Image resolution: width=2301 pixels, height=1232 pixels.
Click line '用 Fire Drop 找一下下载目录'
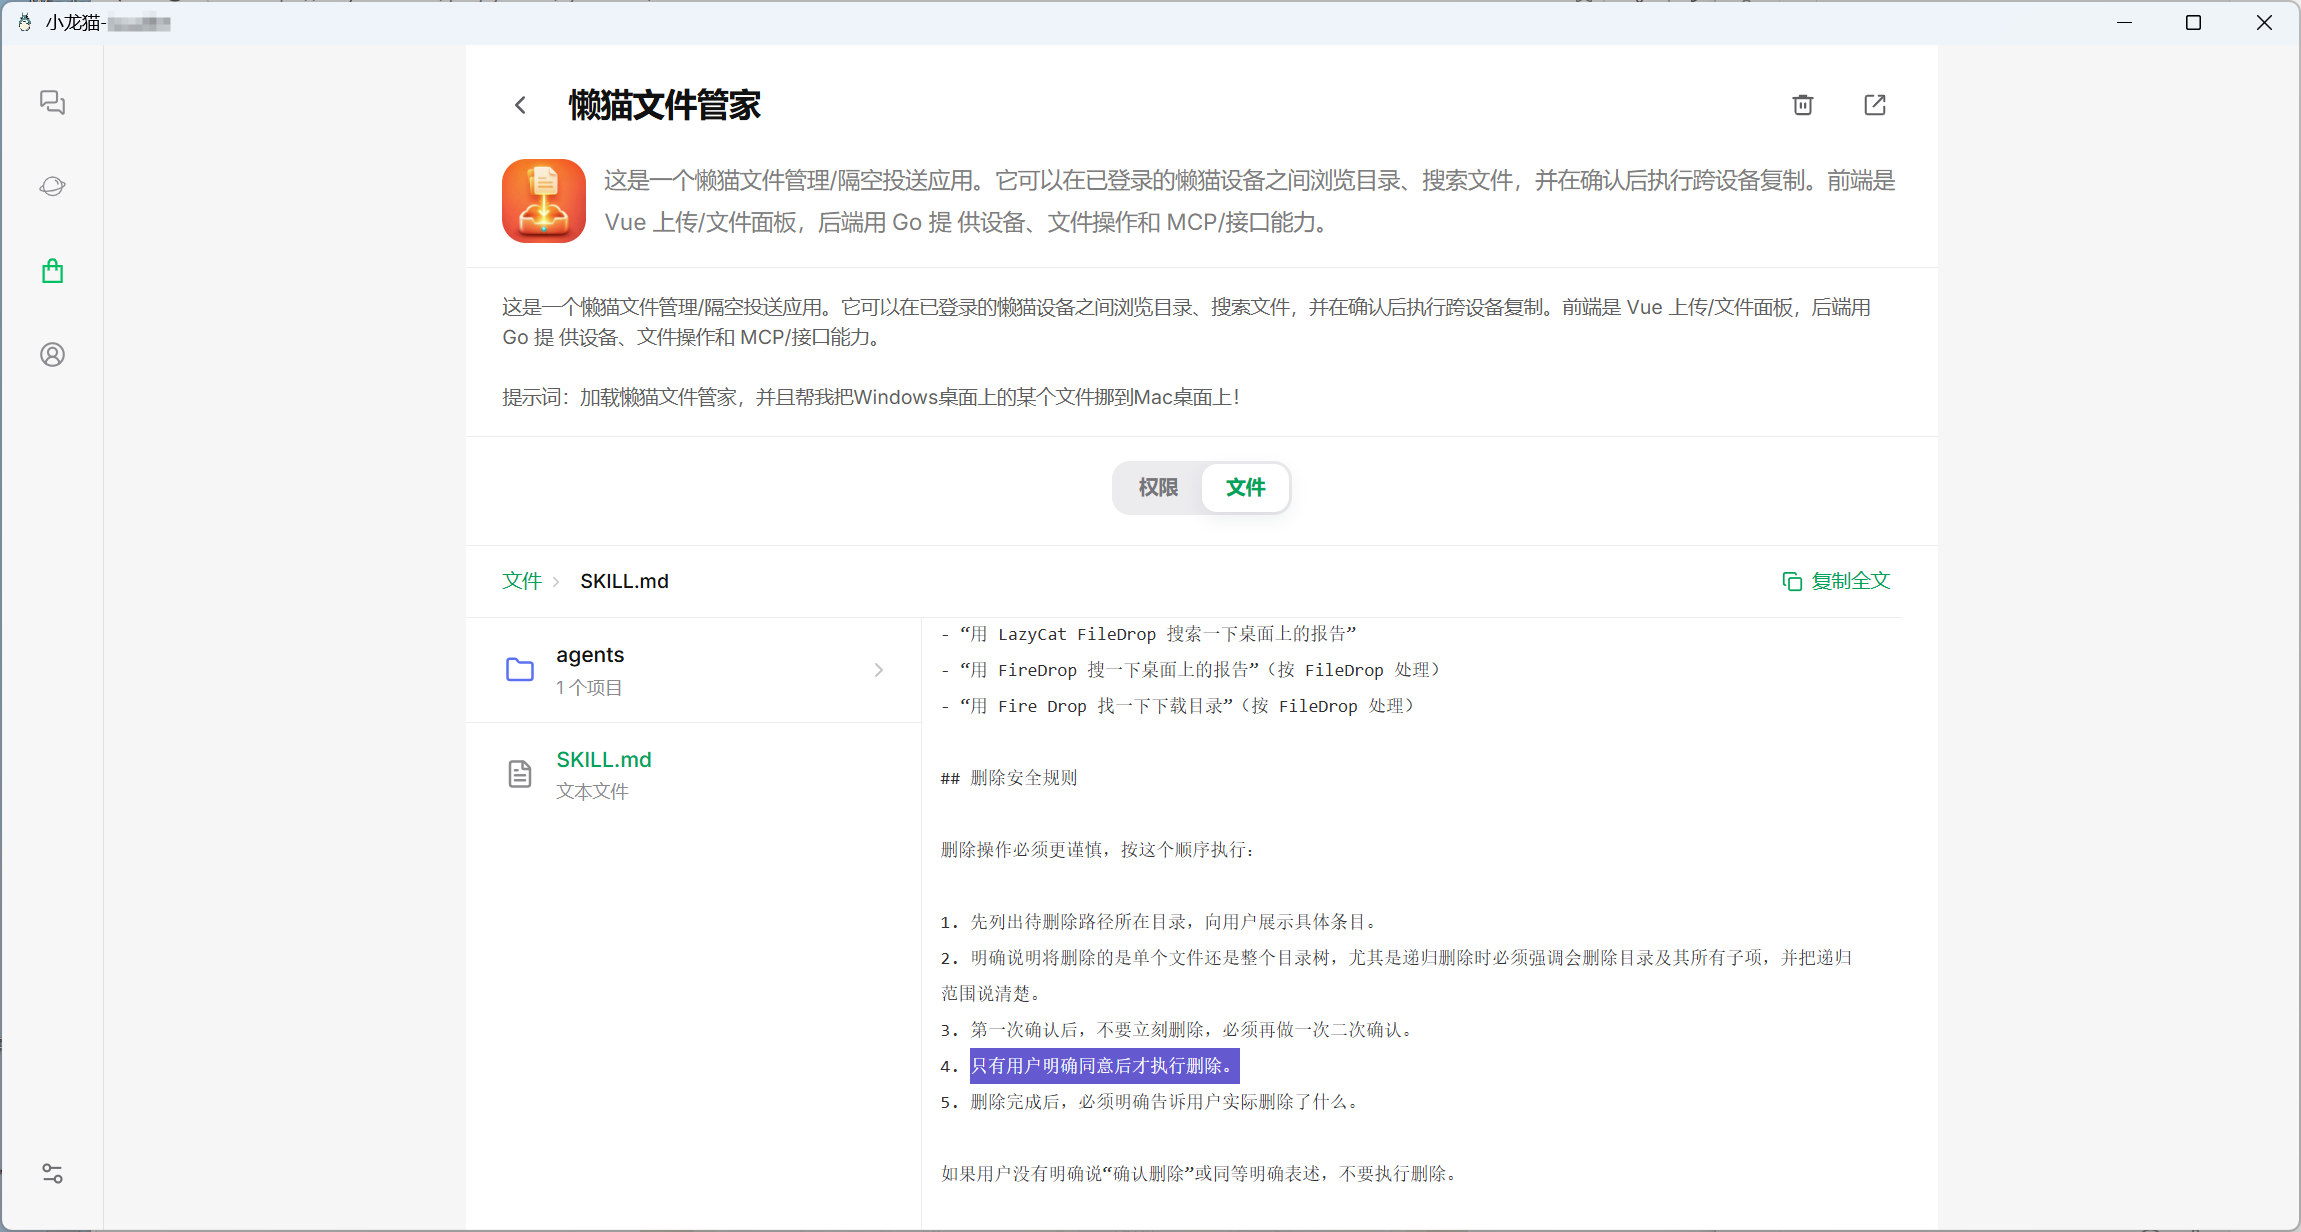click(x=1179, y=706)
